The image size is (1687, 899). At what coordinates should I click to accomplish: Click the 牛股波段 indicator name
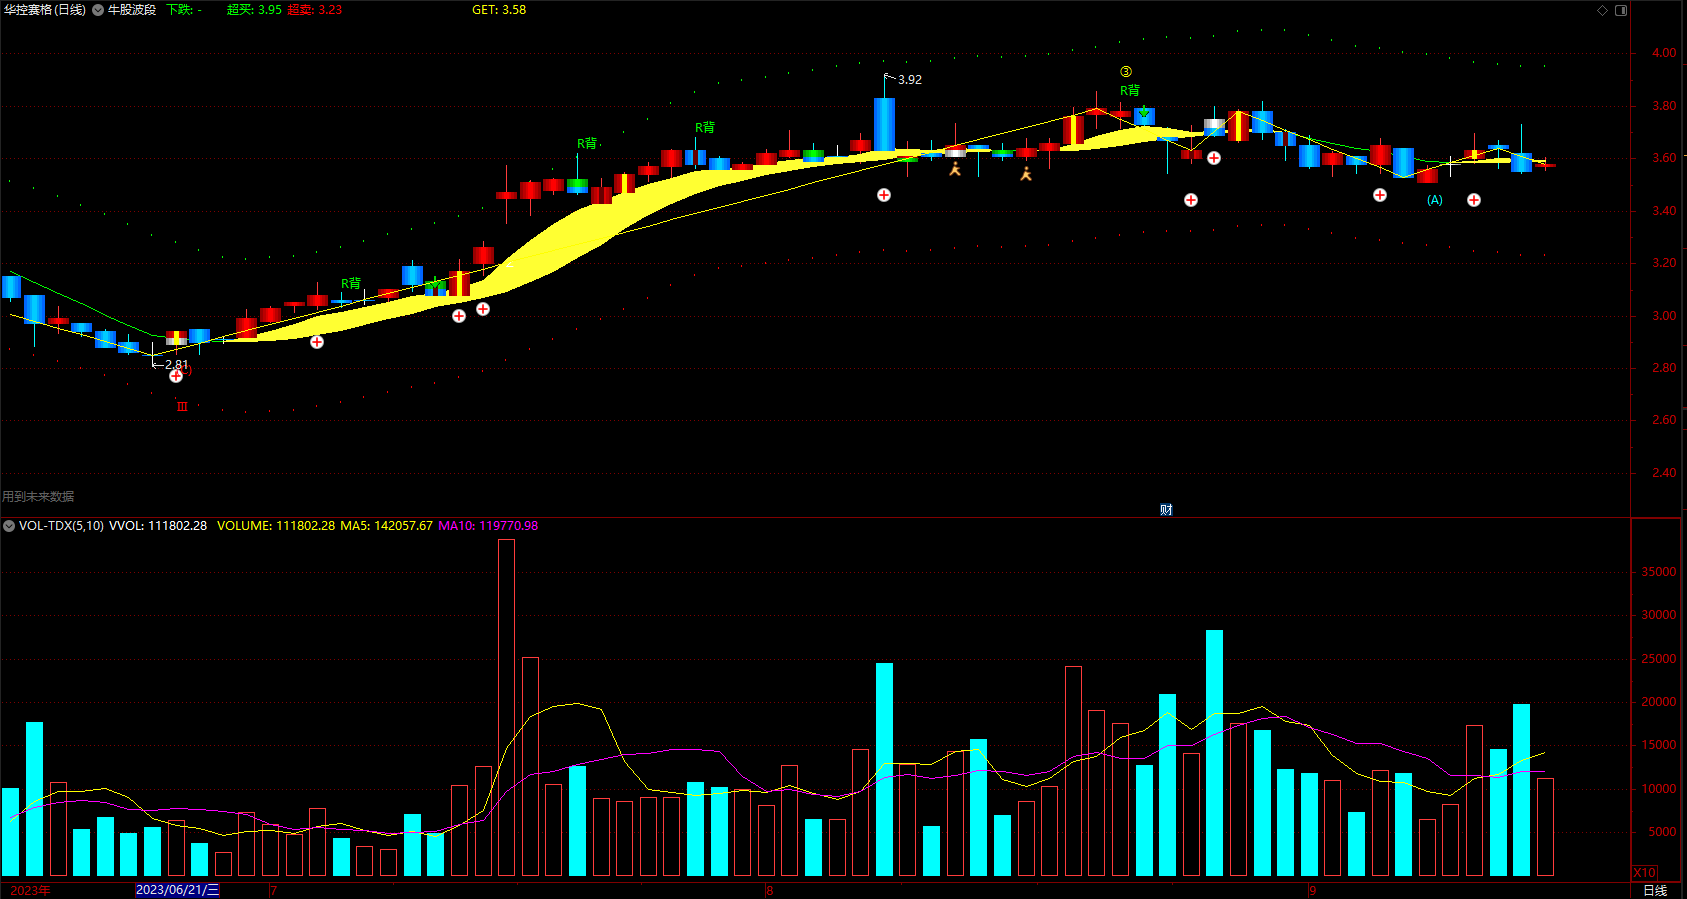pos(132,10)
